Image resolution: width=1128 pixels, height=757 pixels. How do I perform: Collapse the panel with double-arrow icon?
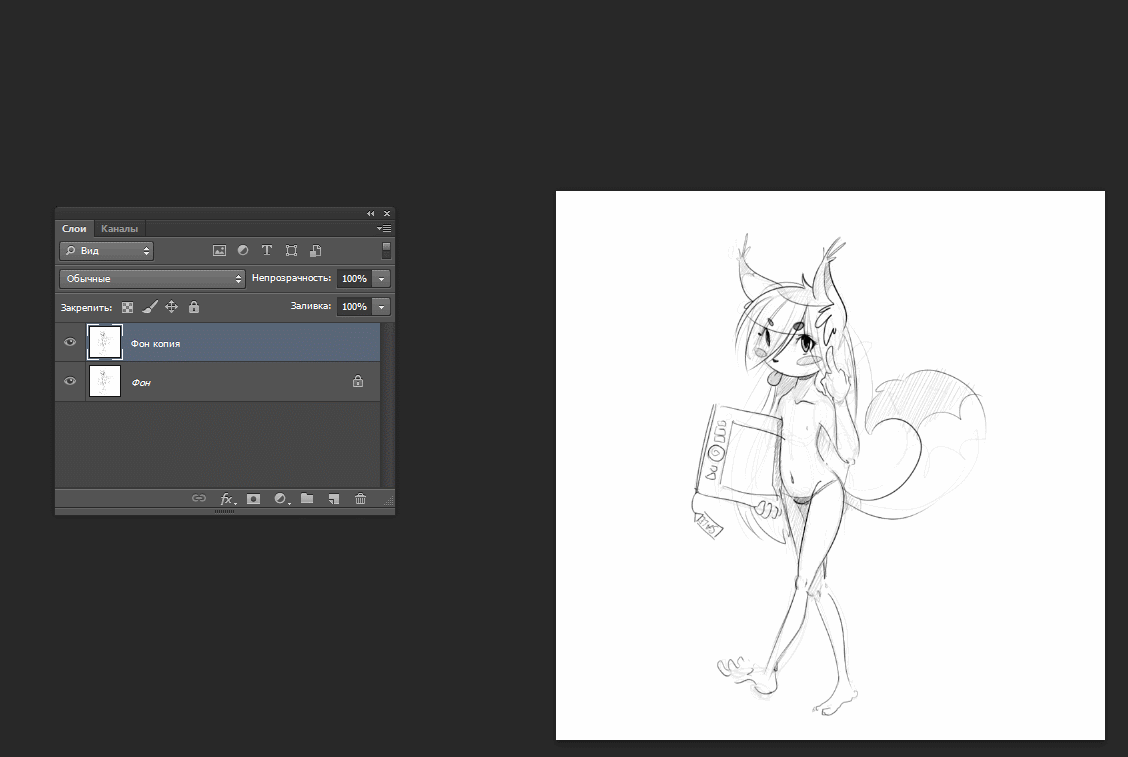[370, 214]
